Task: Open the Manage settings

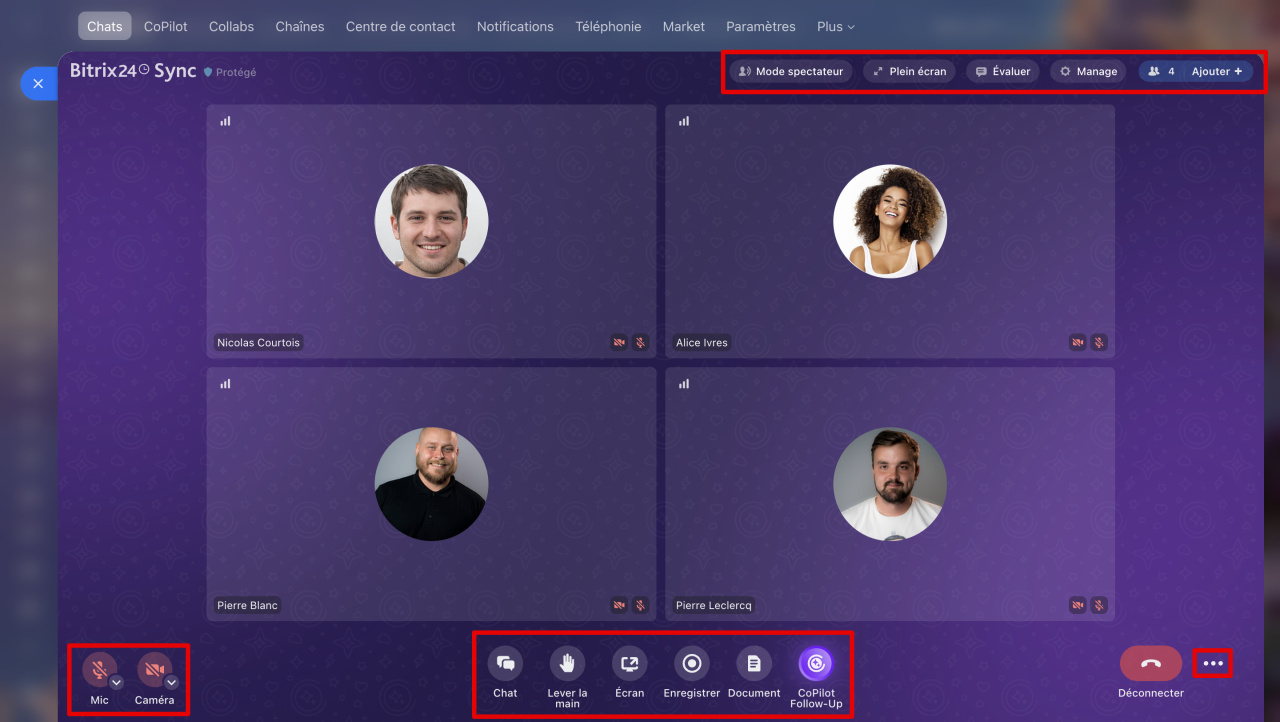Action: pos(1088,71)
